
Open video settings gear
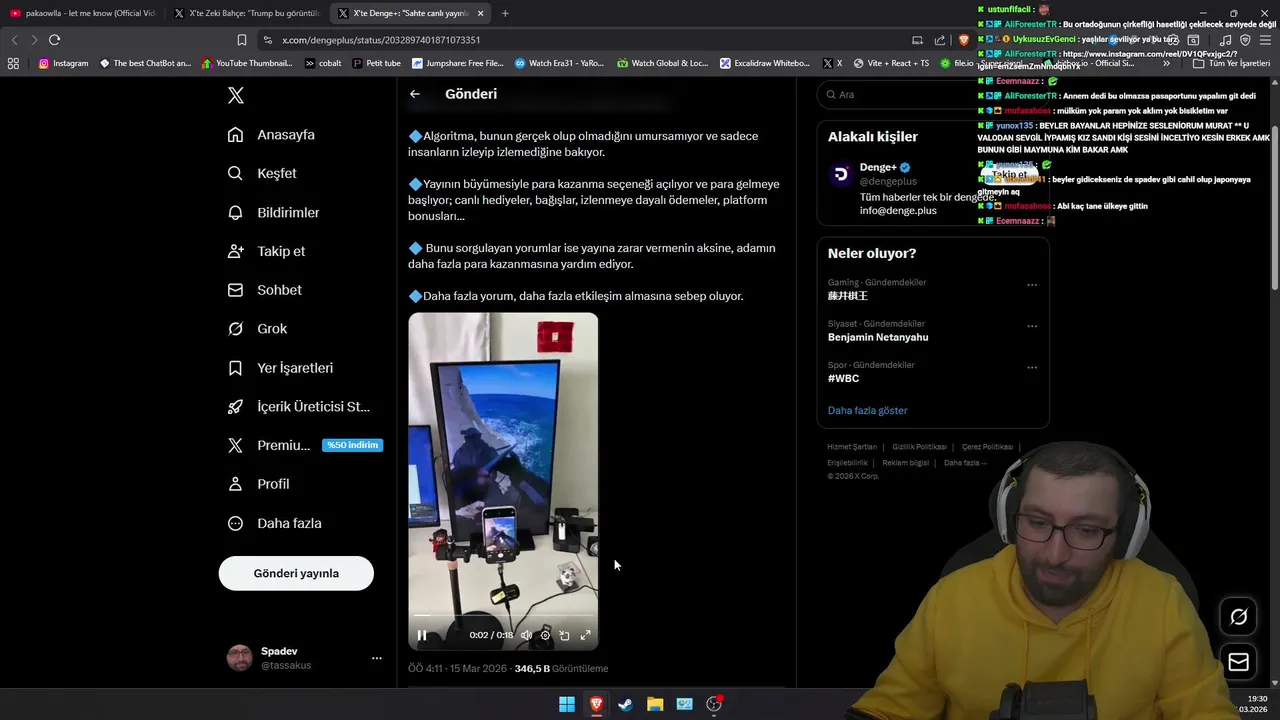[x=545, y=635]
